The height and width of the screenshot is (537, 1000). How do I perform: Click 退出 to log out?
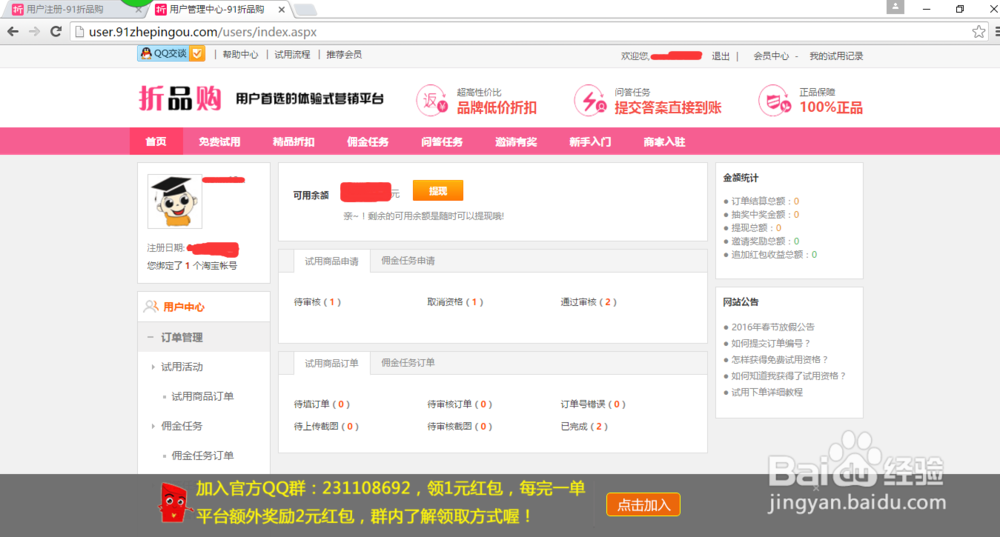(721, 56)
